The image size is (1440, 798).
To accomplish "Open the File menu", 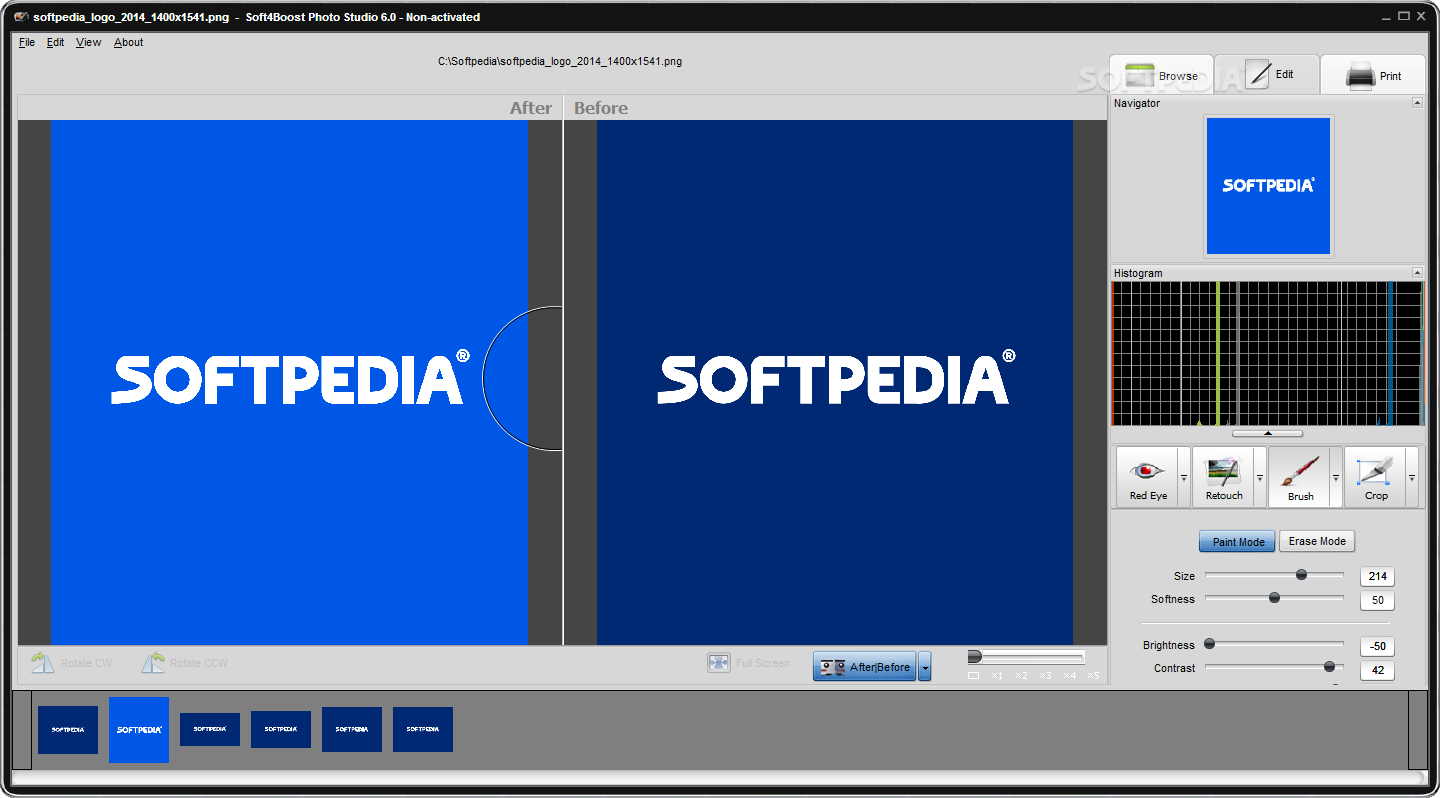I will click(x=27, y=42).
